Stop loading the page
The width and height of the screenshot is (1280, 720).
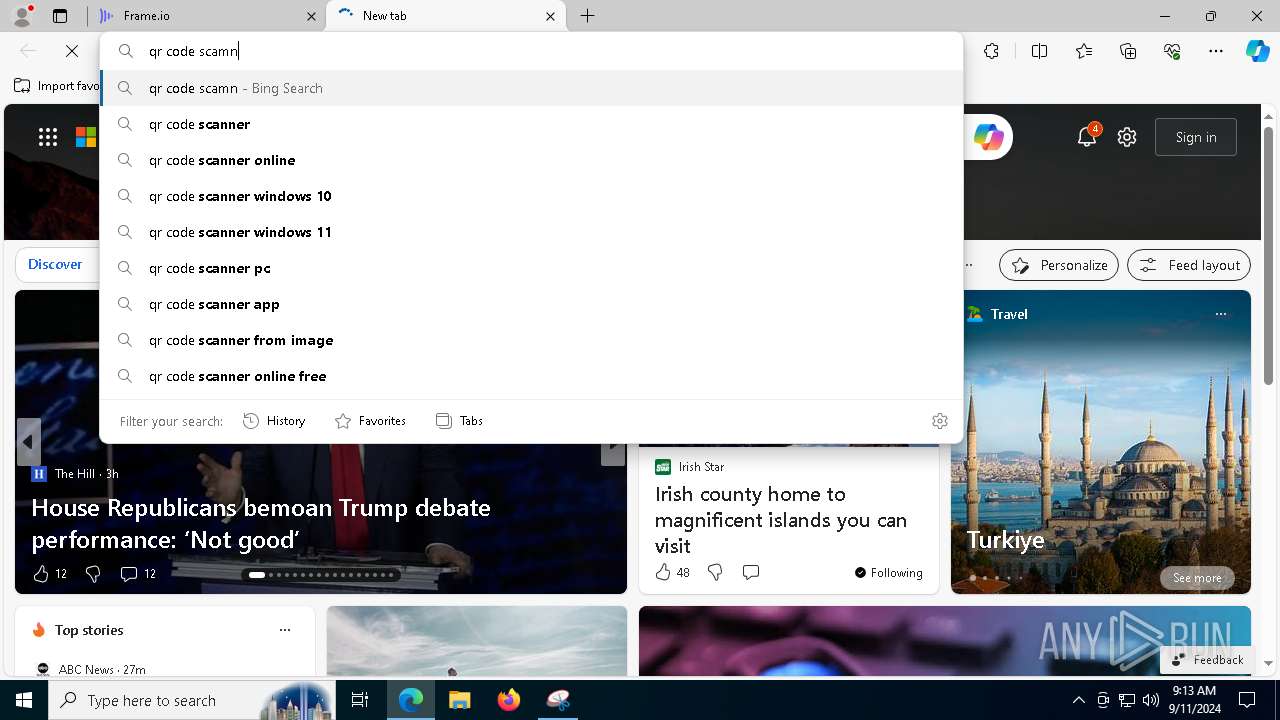[x=72, y=51]
